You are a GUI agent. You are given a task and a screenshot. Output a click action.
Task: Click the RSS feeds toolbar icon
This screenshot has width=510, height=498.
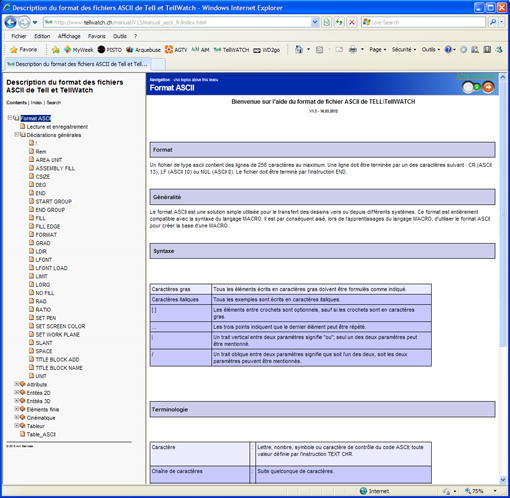(x=319, y=50)
